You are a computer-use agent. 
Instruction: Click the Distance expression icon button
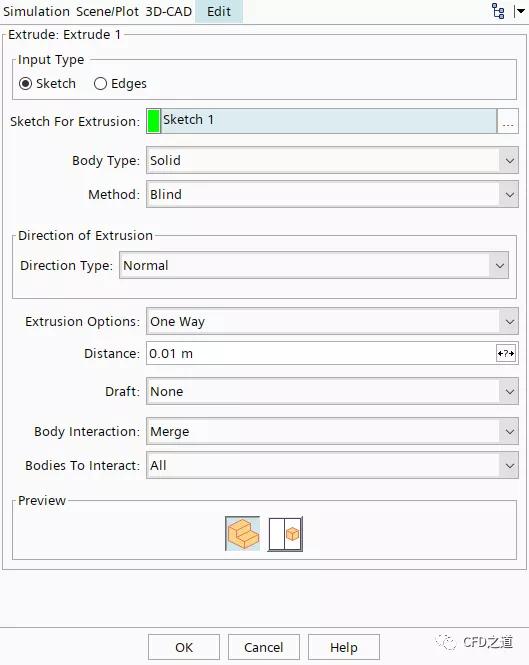pos(506,353)
